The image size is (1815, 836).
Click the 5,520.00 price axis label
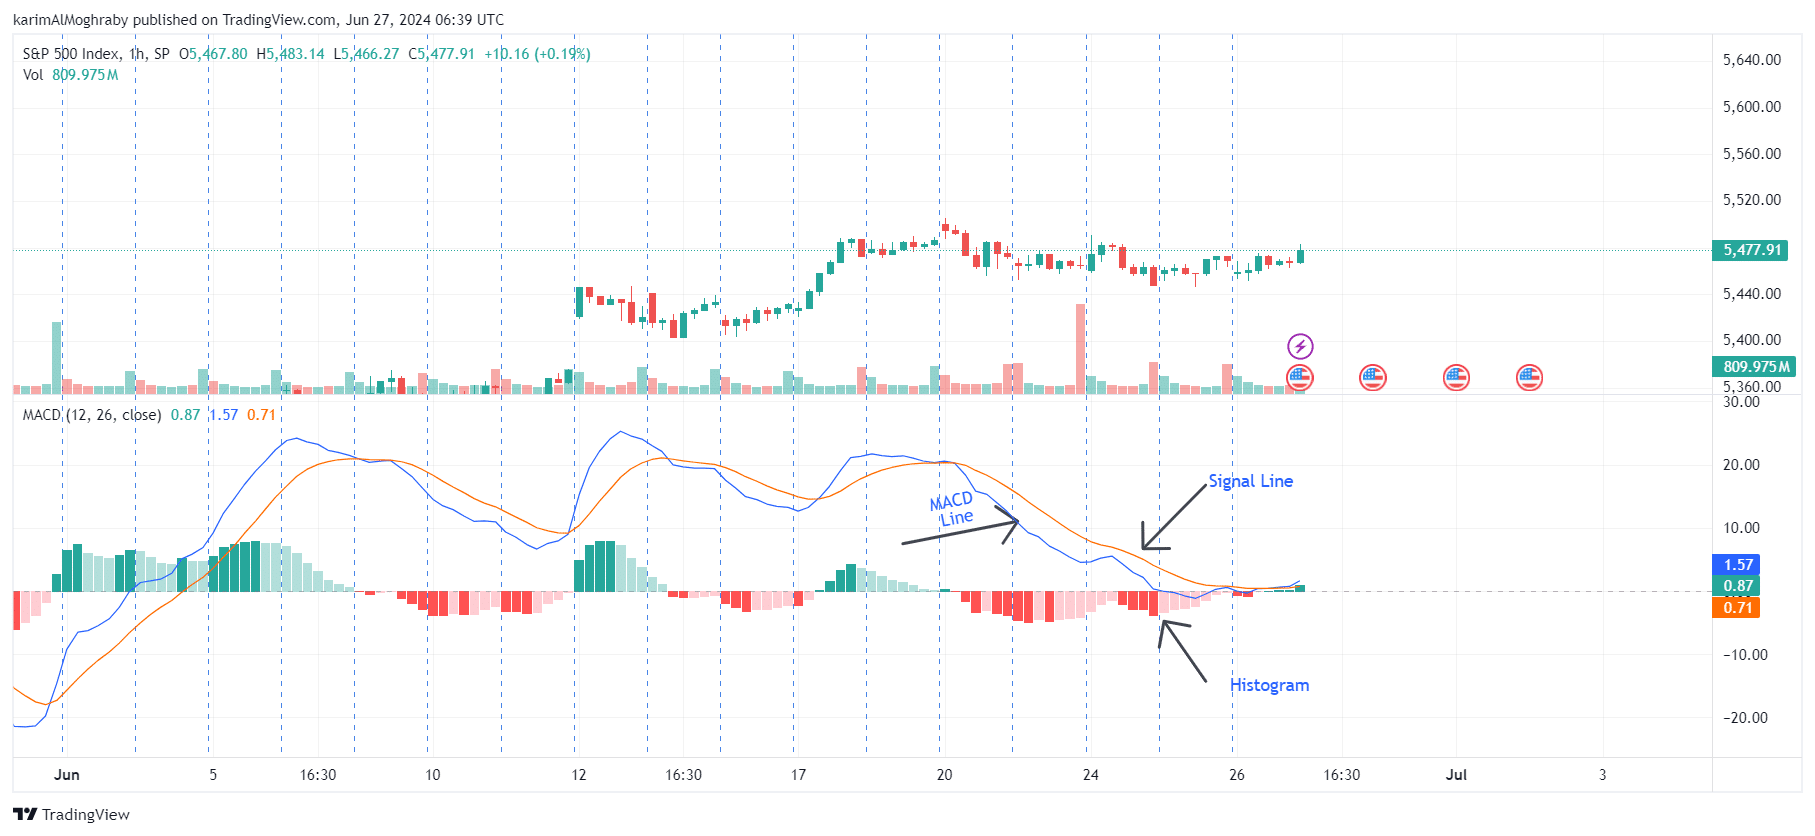pyautogui.click(x=1752, y=200)
